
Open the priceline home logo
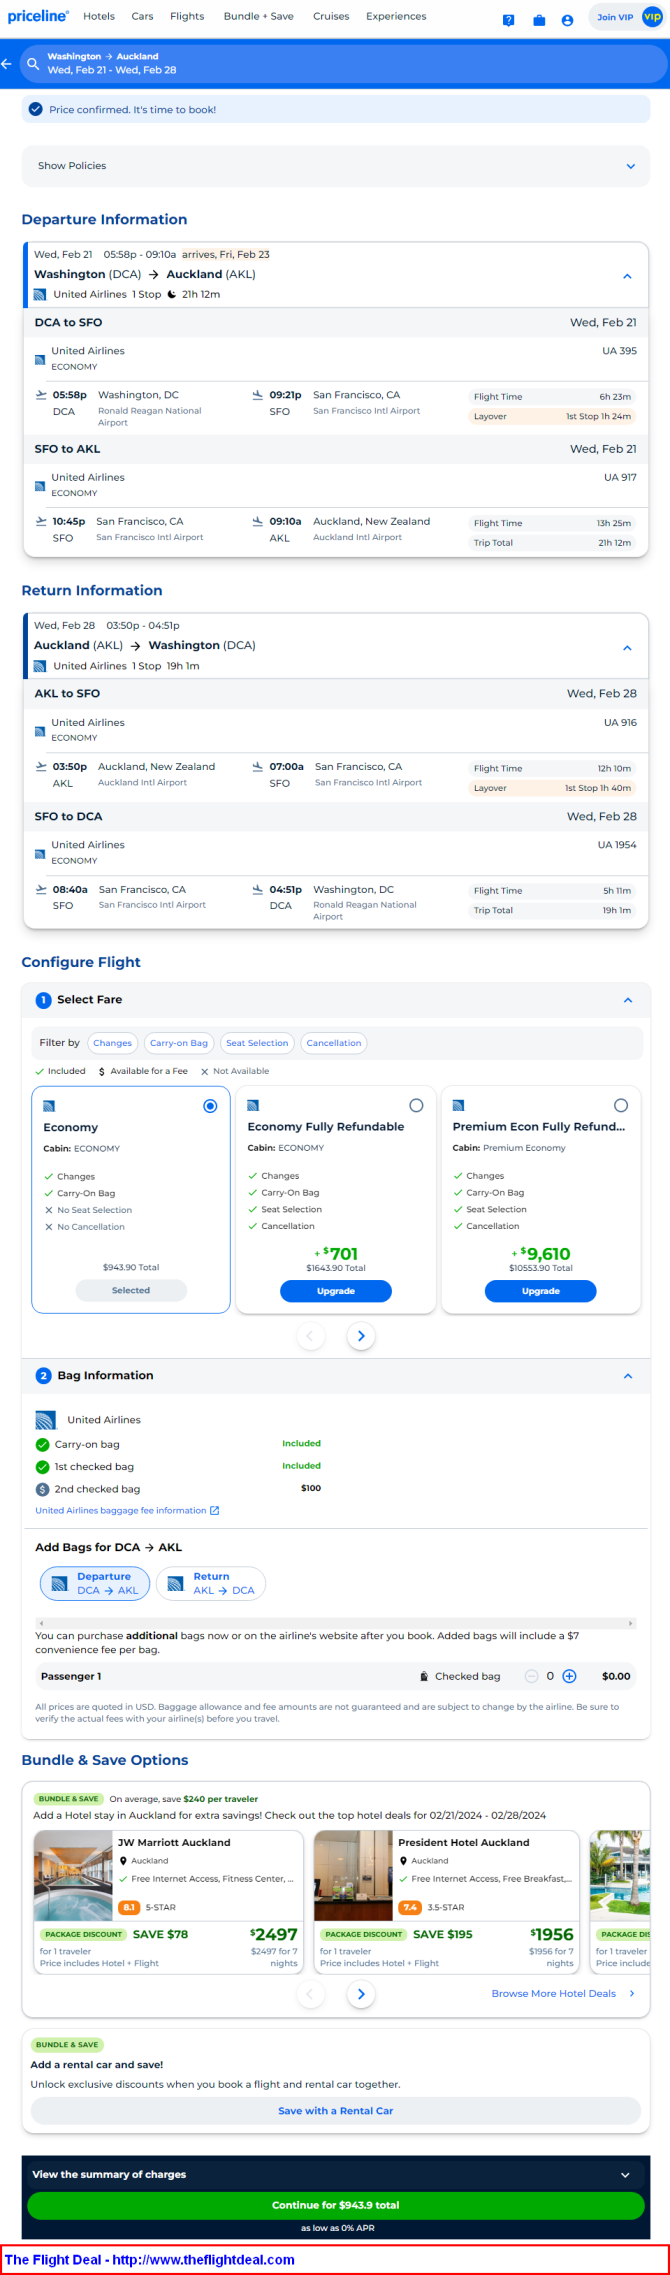point(38,16)
